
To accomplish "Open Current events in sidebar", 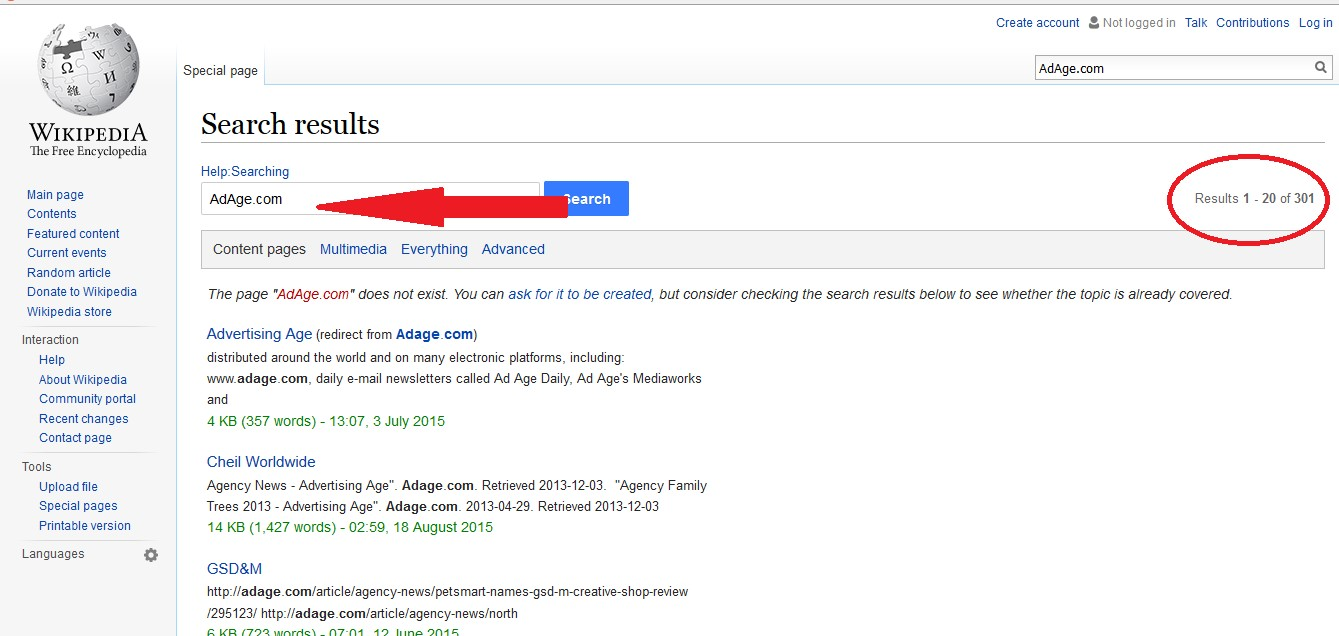I will tap(66, 253).
